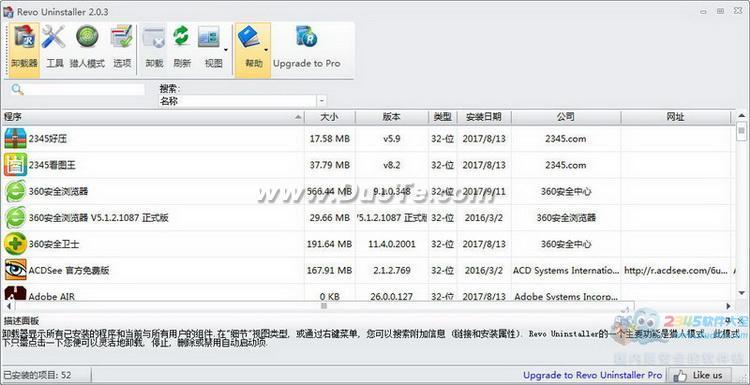Click the list scroll-up arrow

coord(741,116)
